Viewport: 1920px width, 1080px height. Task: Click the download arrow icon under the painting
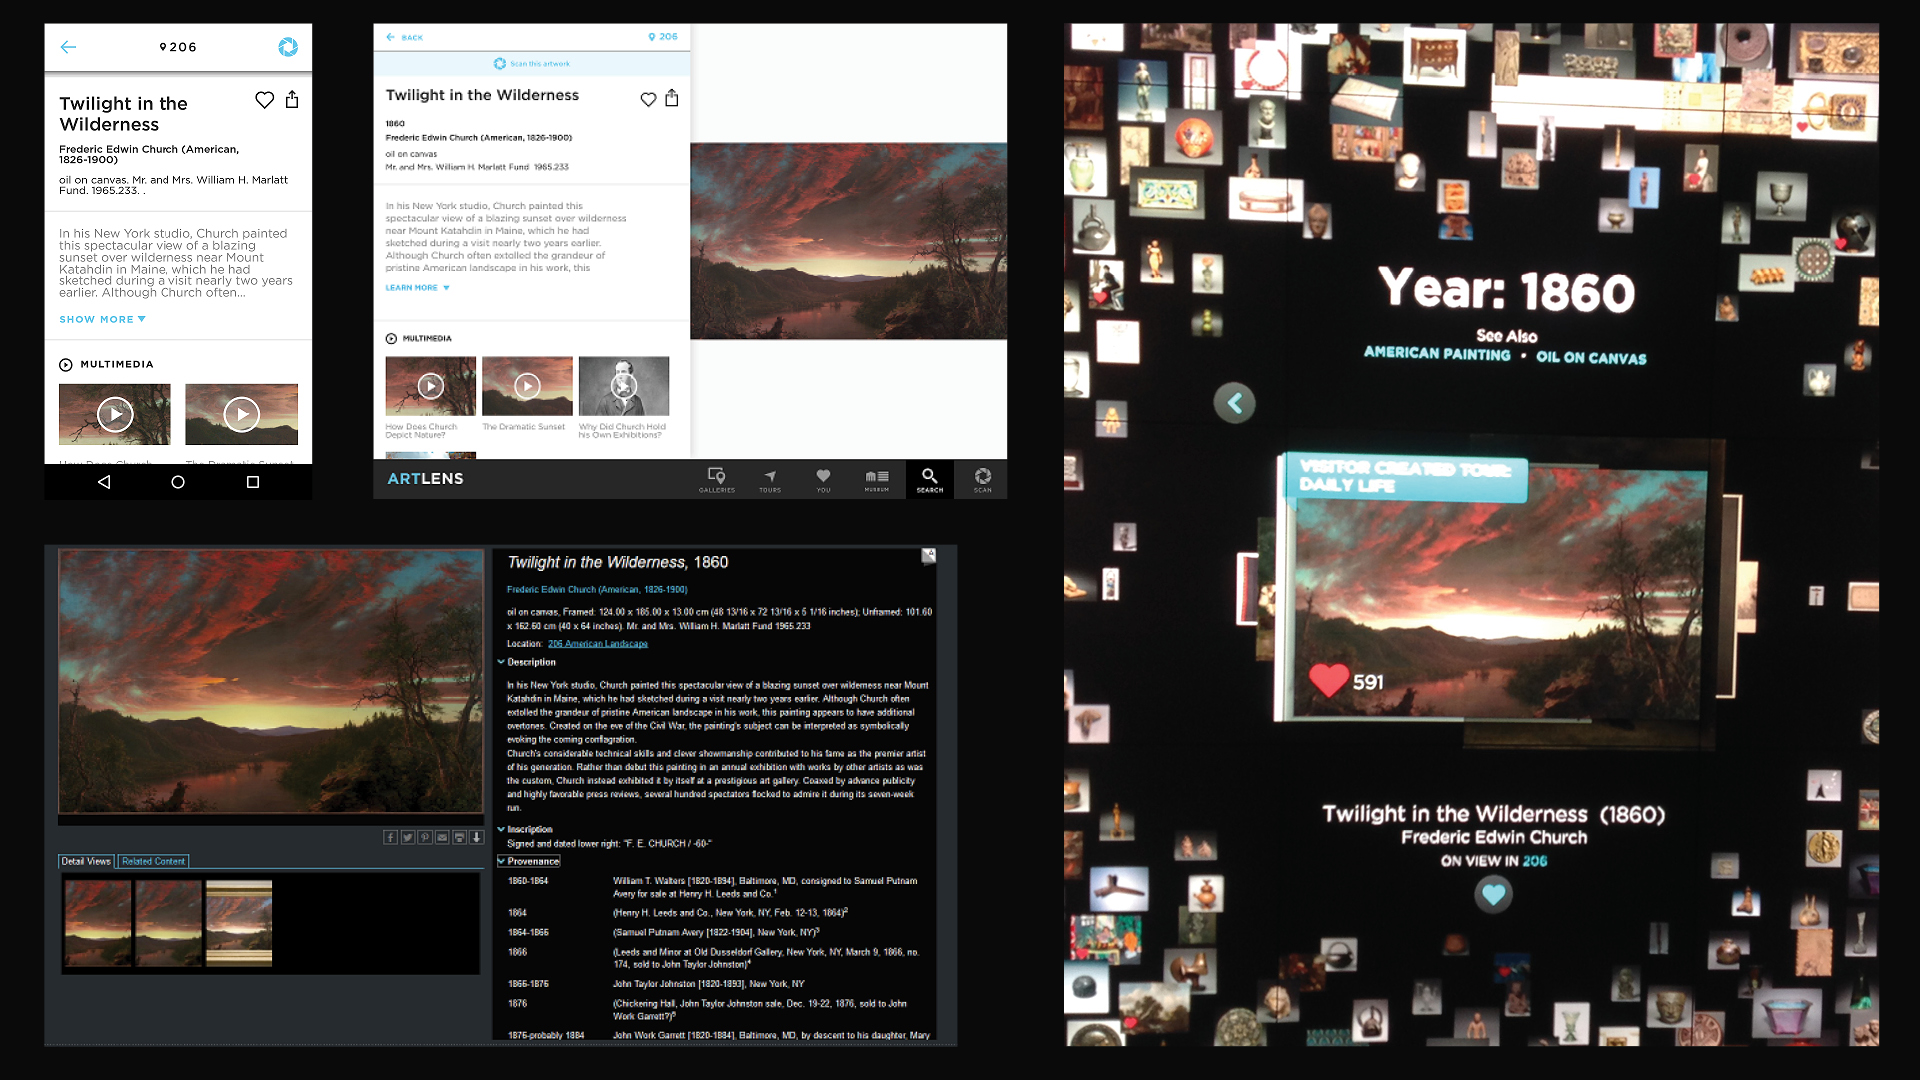(477, 837)
